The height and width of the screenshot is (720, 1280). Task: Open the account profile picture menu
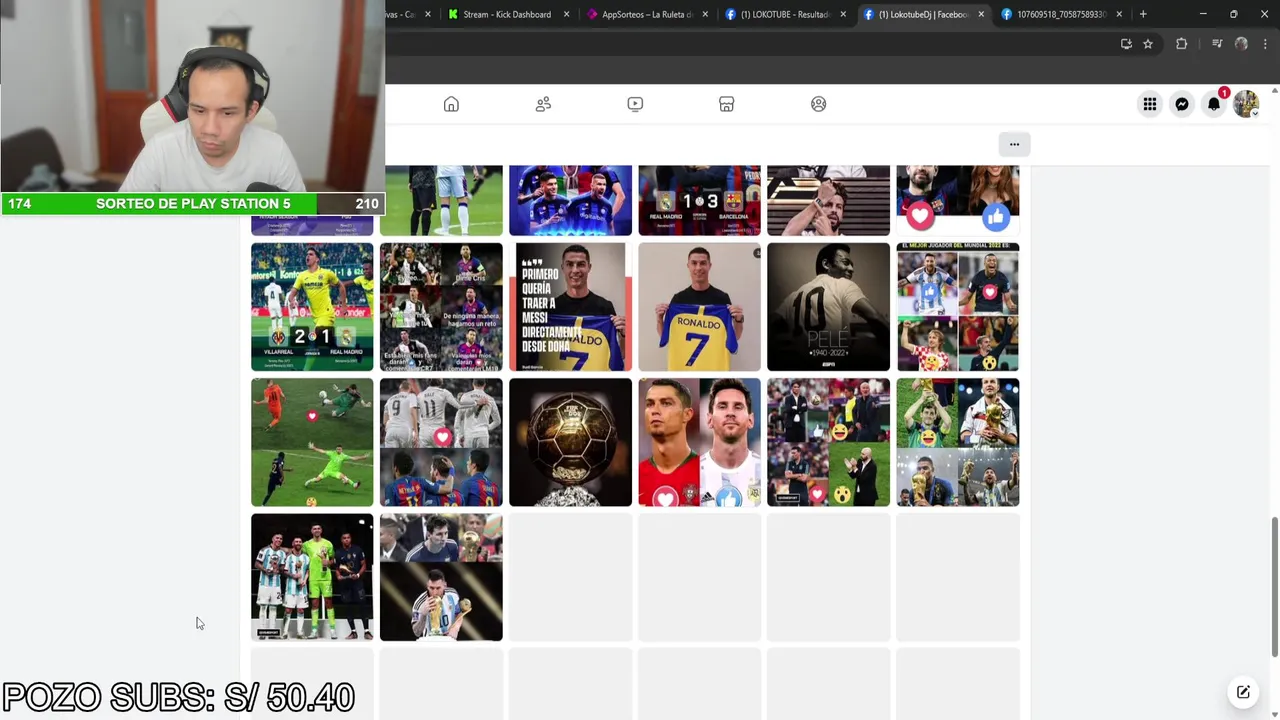click(1246, 104)
